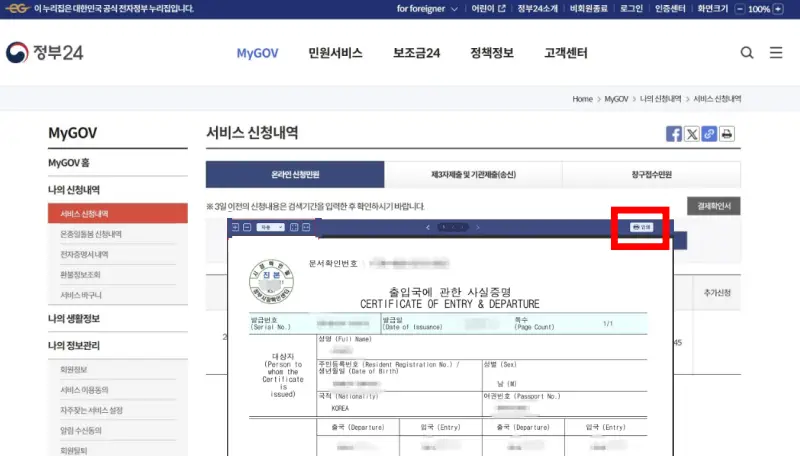This screenshot has width=800, height=456.
Task: Open the zoom level dropdown in viewer
Action: (x=270, y=227)
